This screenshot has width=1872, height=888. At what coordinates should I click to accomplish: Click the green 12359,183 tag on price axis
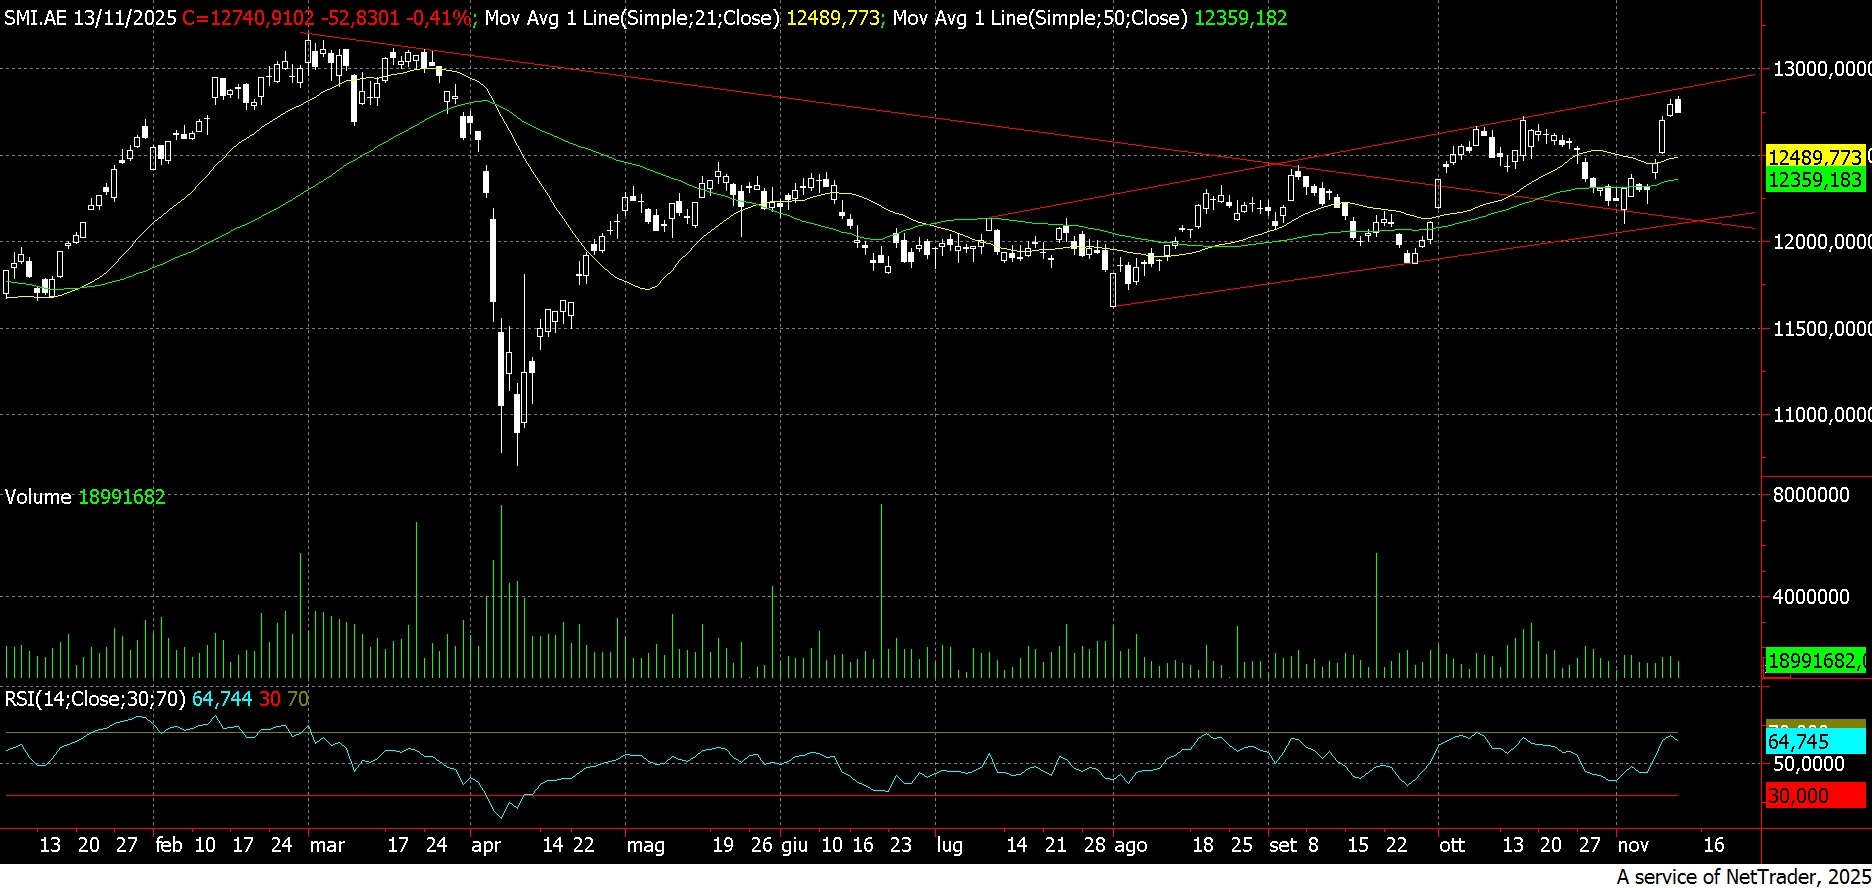(x=1814, y=180)
